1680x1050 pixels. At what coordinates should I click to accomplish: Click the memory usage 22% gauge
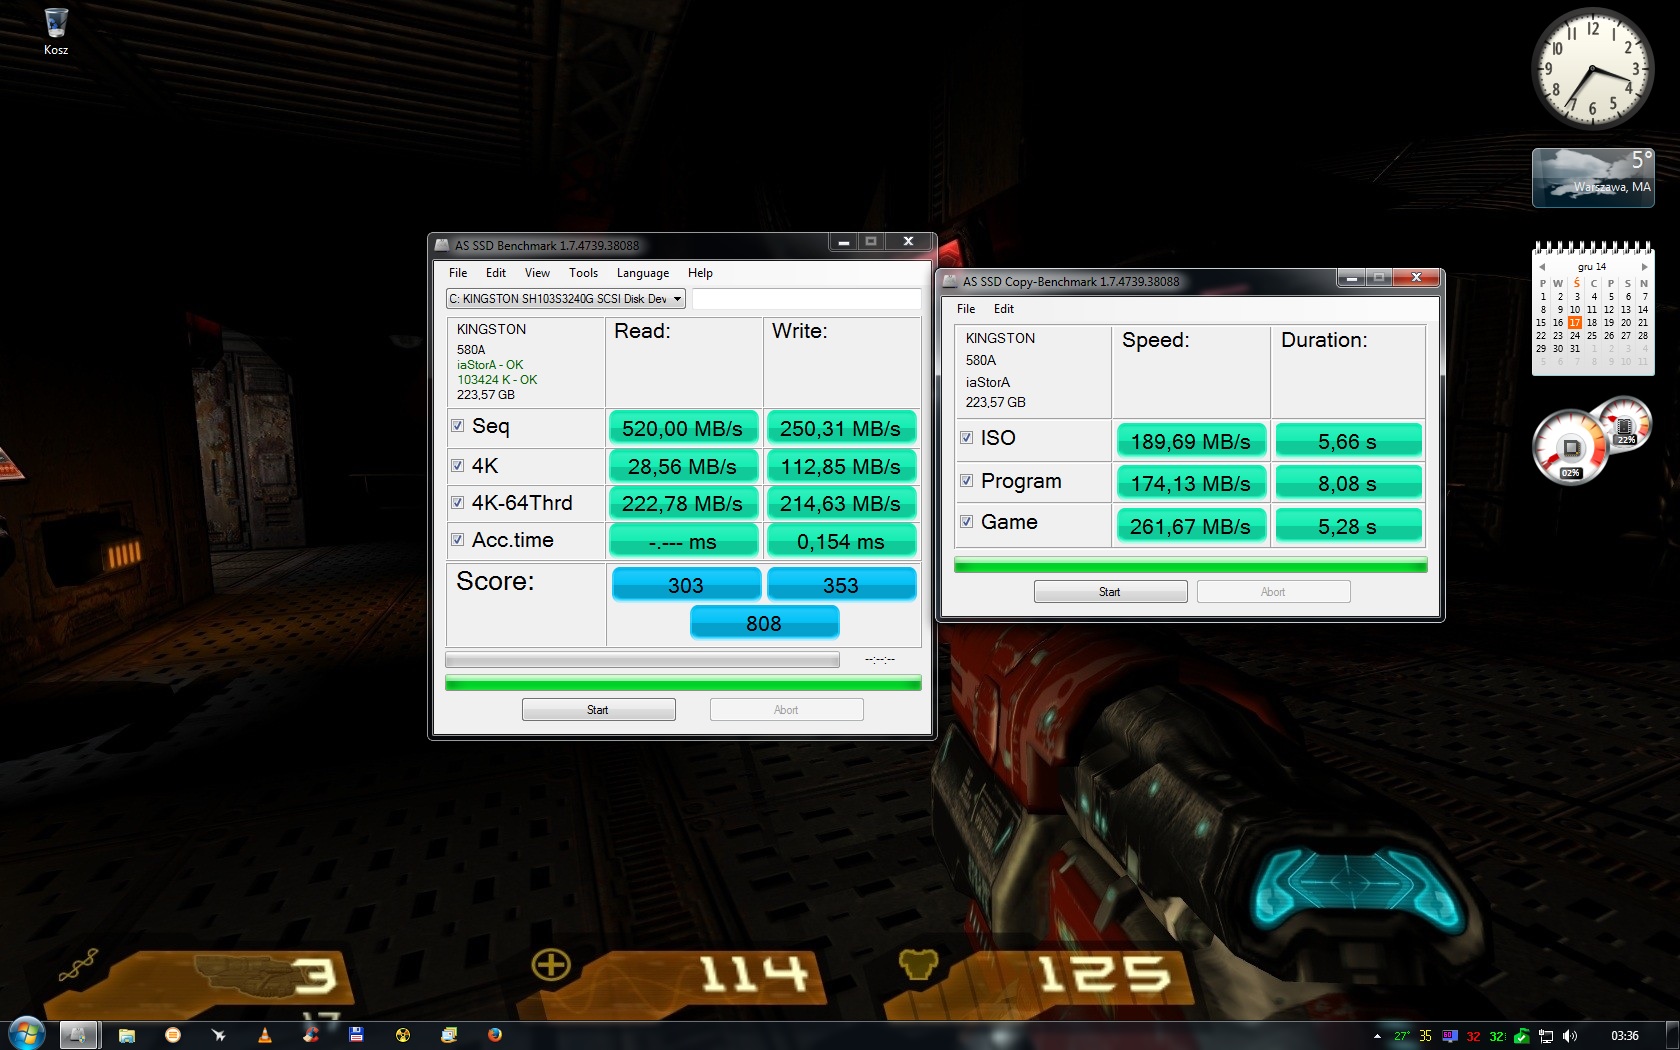point(1625,423)
